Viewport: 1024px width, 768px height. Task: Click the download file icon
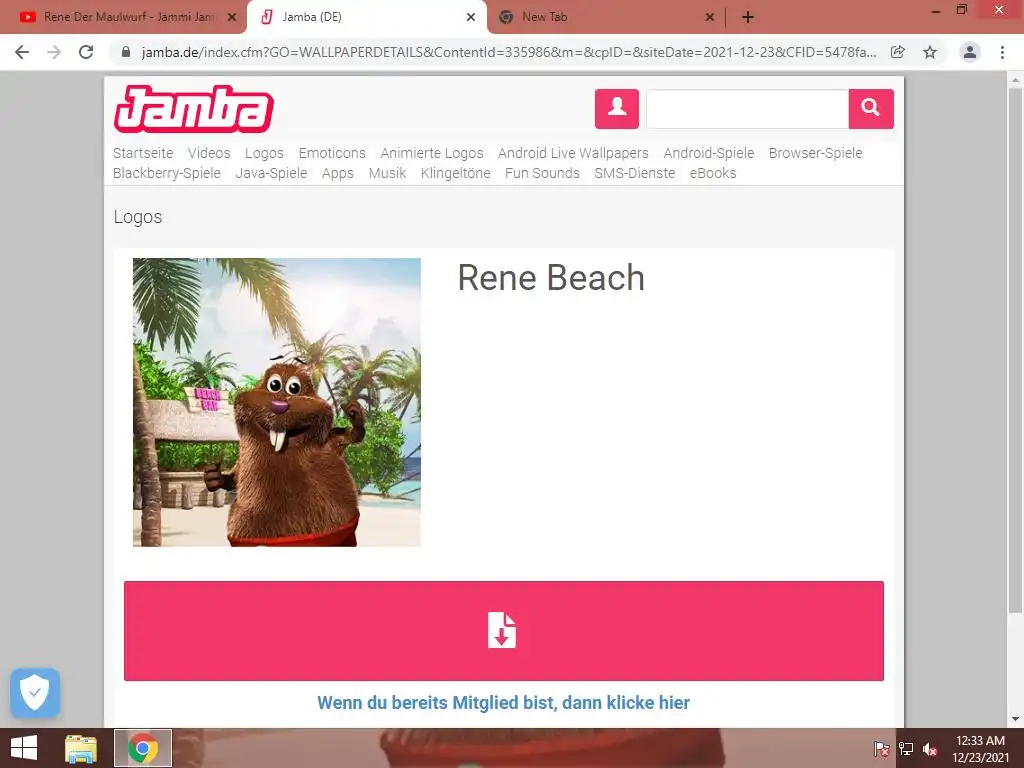pyautogui.click(x=502, y=630)
